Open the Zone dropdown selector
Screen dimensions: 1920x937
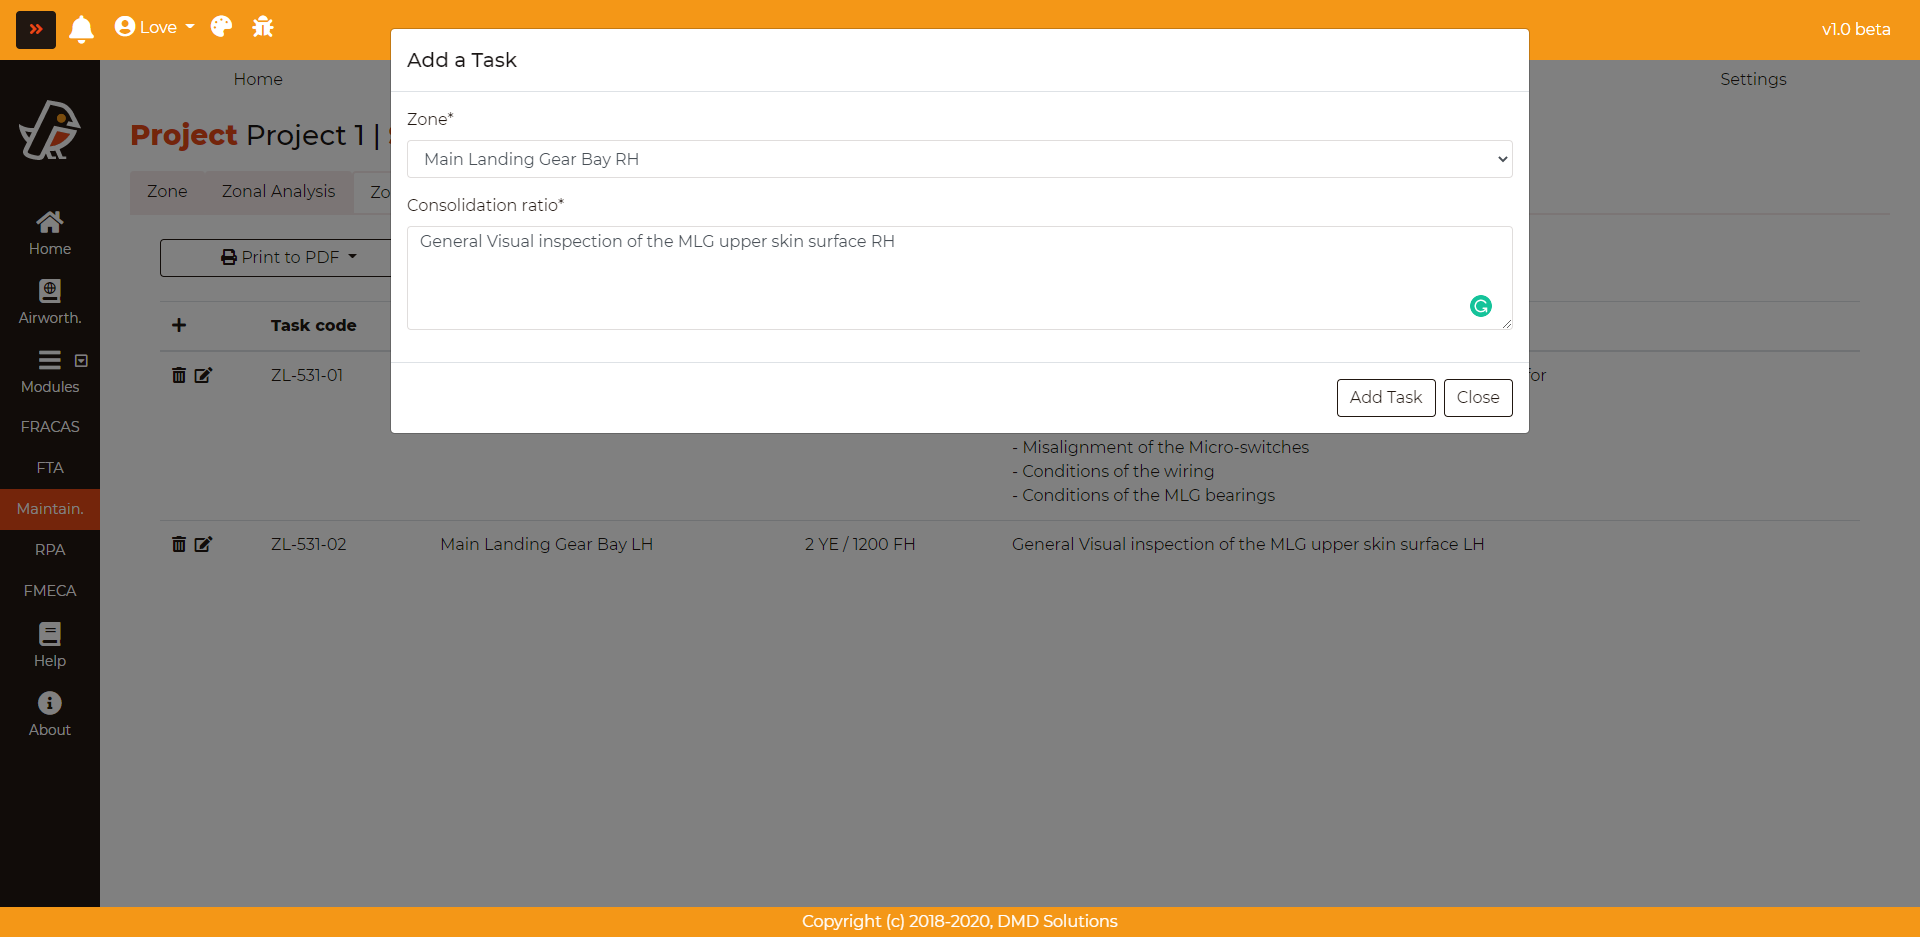pos(958,159)
